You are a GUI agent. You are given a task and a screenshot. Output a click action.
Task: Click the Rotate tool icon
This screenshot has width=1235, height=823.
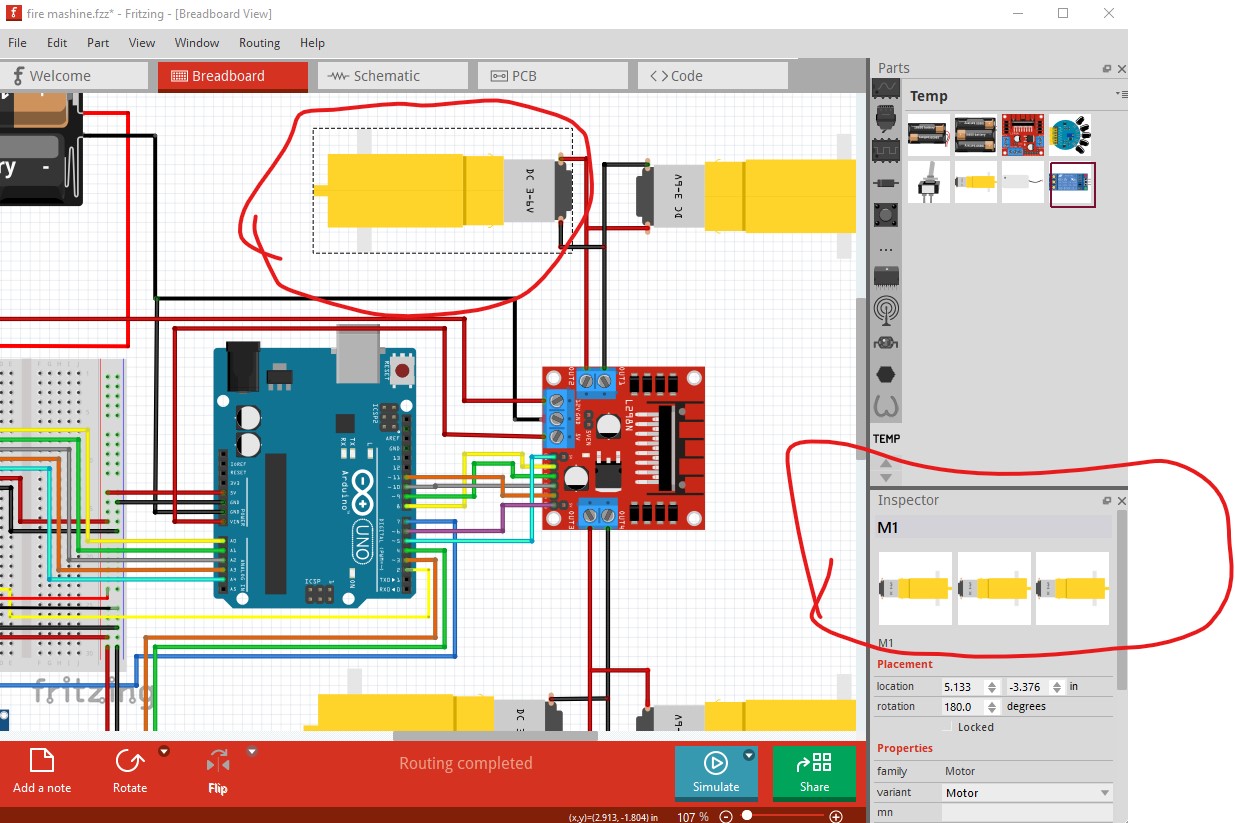pos(129,762)
